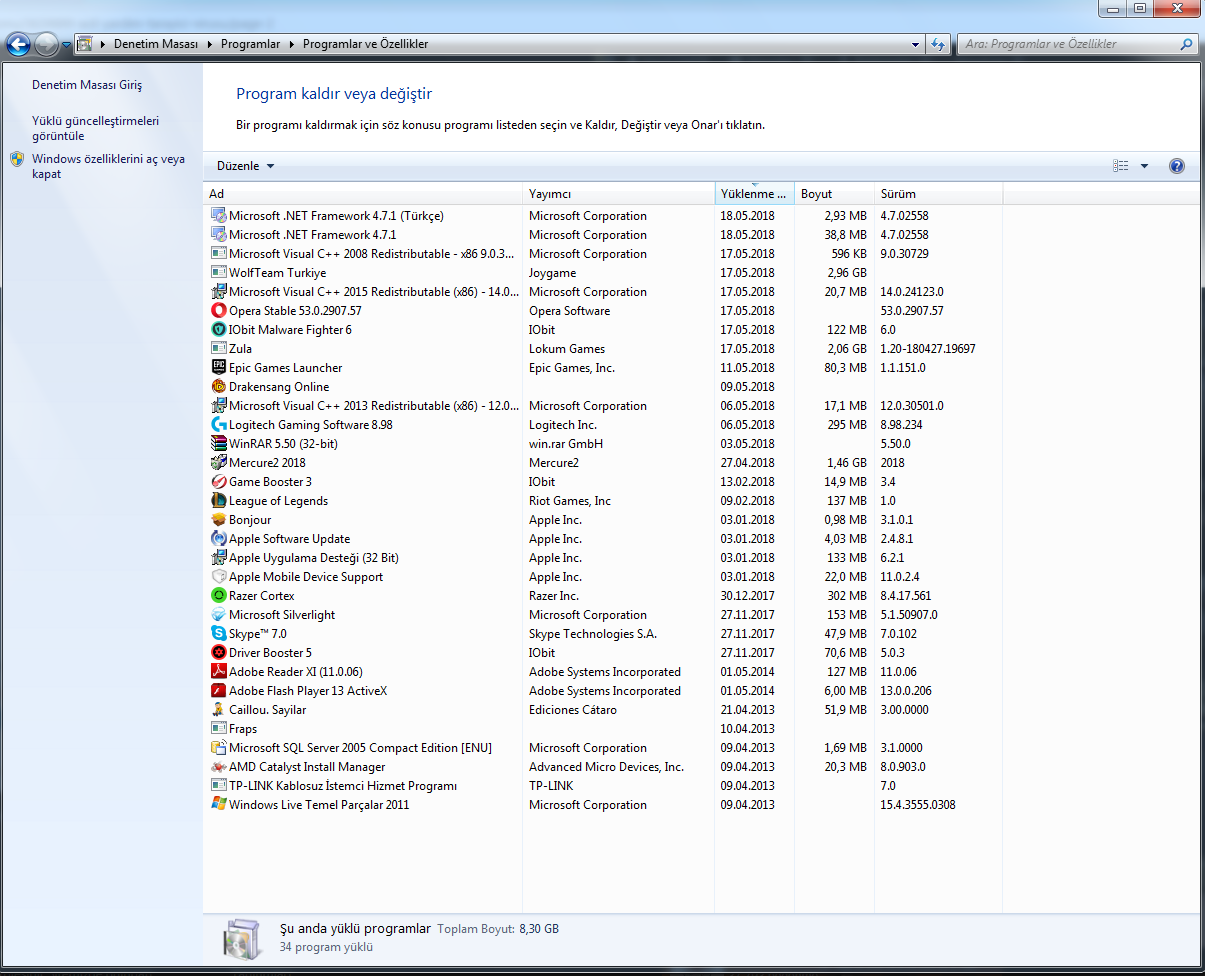Sort by the Ad column header
The width and height of the screenshot is (1205, 976).
[x=364, y=194]
